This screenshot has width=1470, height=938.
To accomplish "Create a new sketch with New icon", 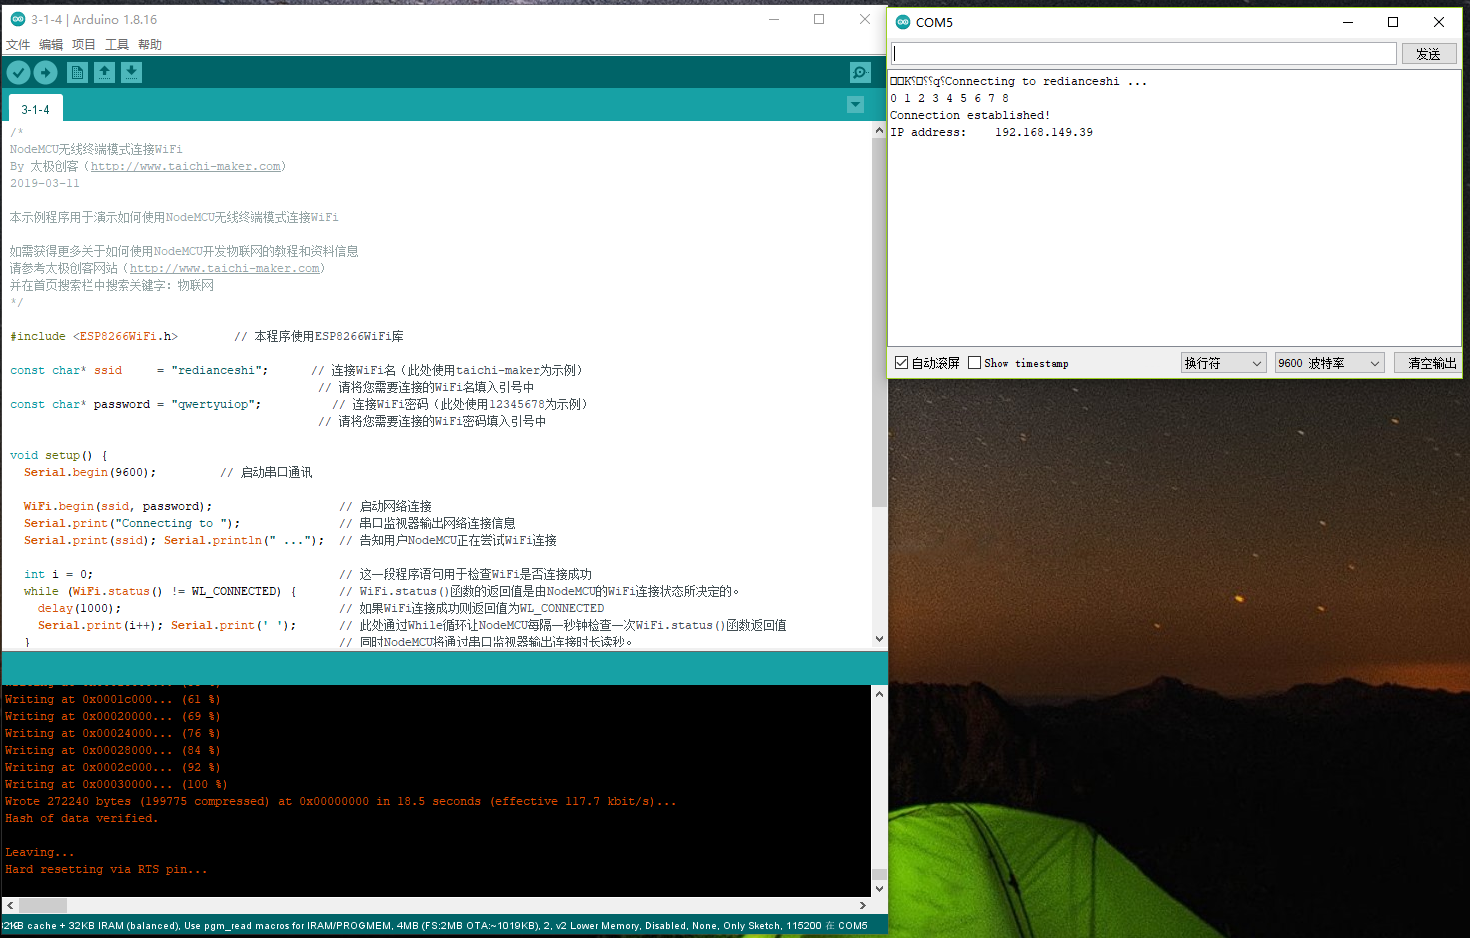I will 77,72.
